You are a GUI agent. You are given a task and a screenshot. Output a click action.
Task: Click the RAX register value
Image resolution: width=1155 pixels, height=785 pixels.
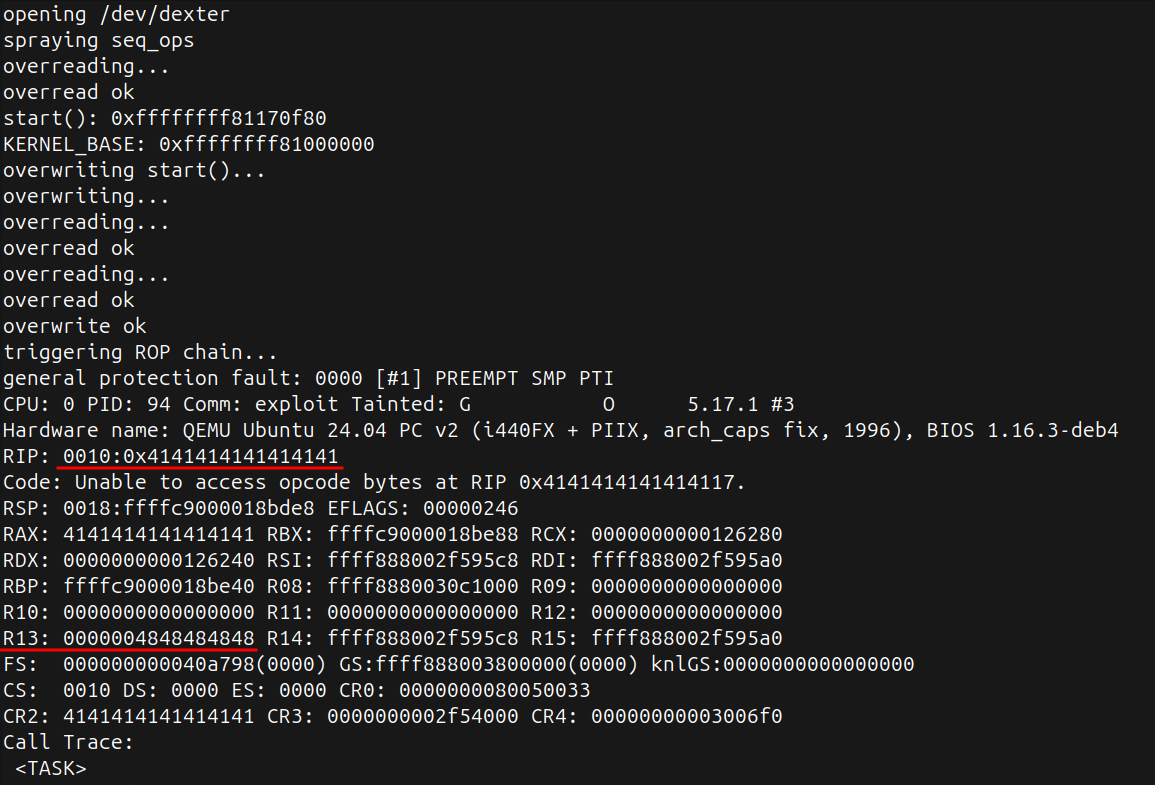(158, 534)
